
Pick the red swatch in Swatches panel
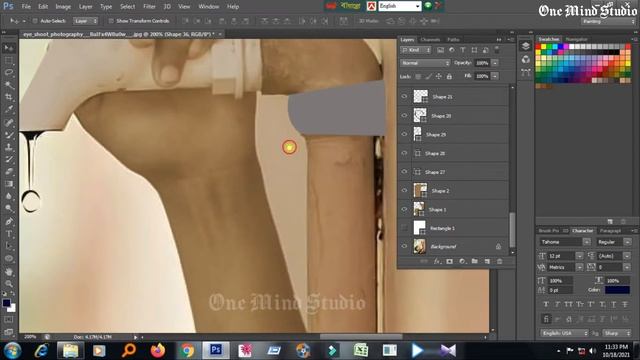pyautogui.click(x=538, y=47)
